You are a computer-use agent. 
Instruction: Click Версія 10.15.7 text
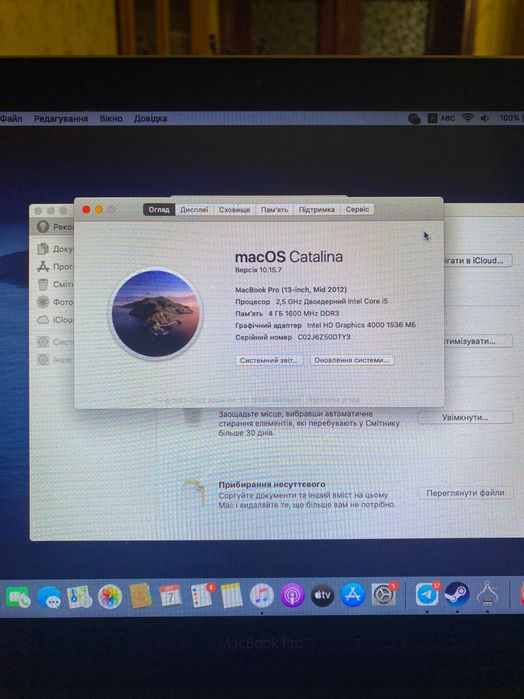[x=258, y=270]
